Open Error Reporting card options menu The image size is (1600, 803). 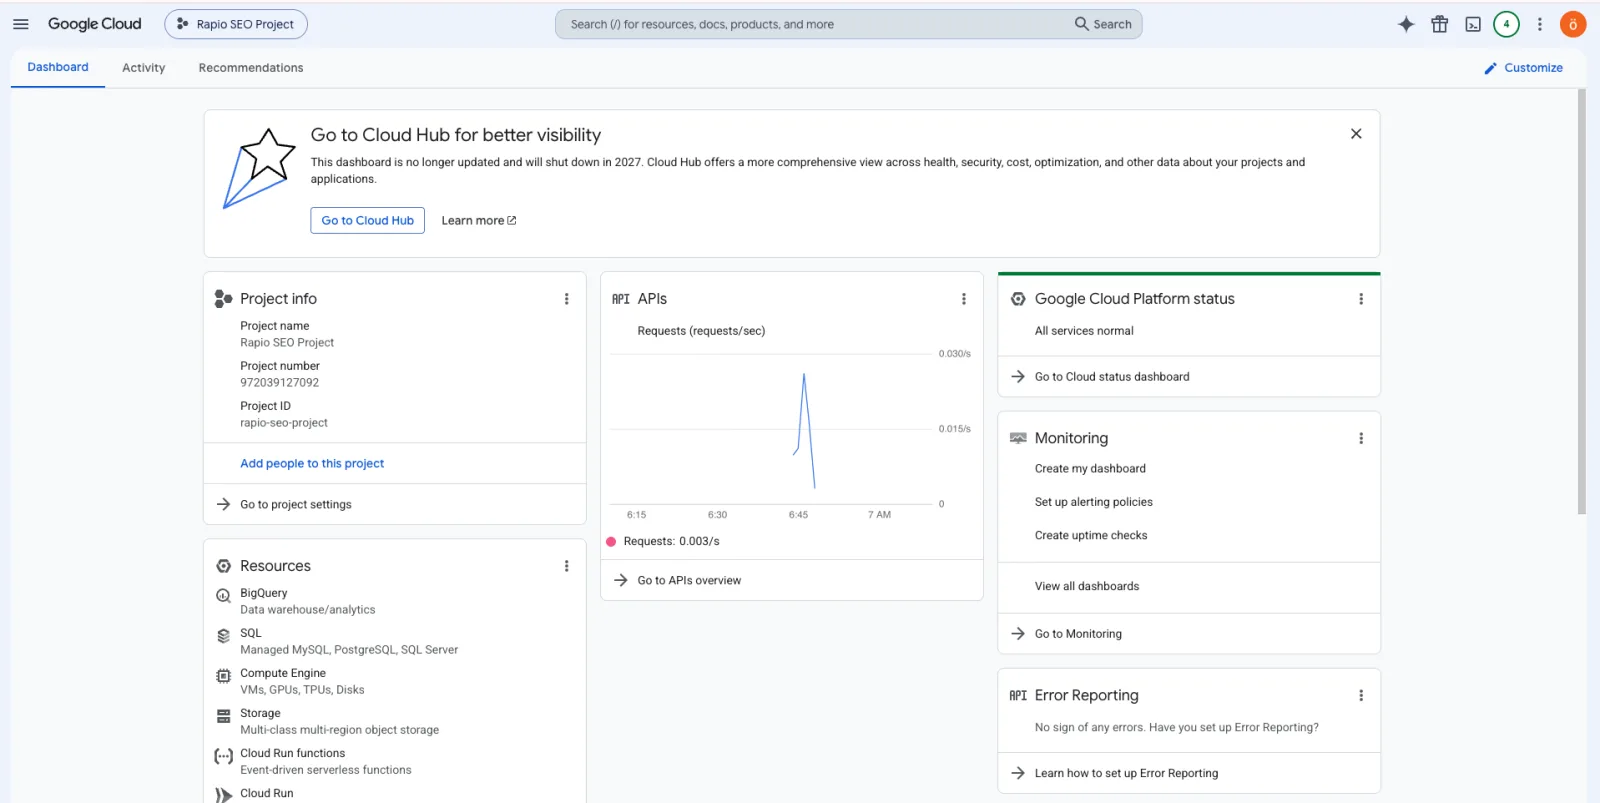pos(1361,695)
